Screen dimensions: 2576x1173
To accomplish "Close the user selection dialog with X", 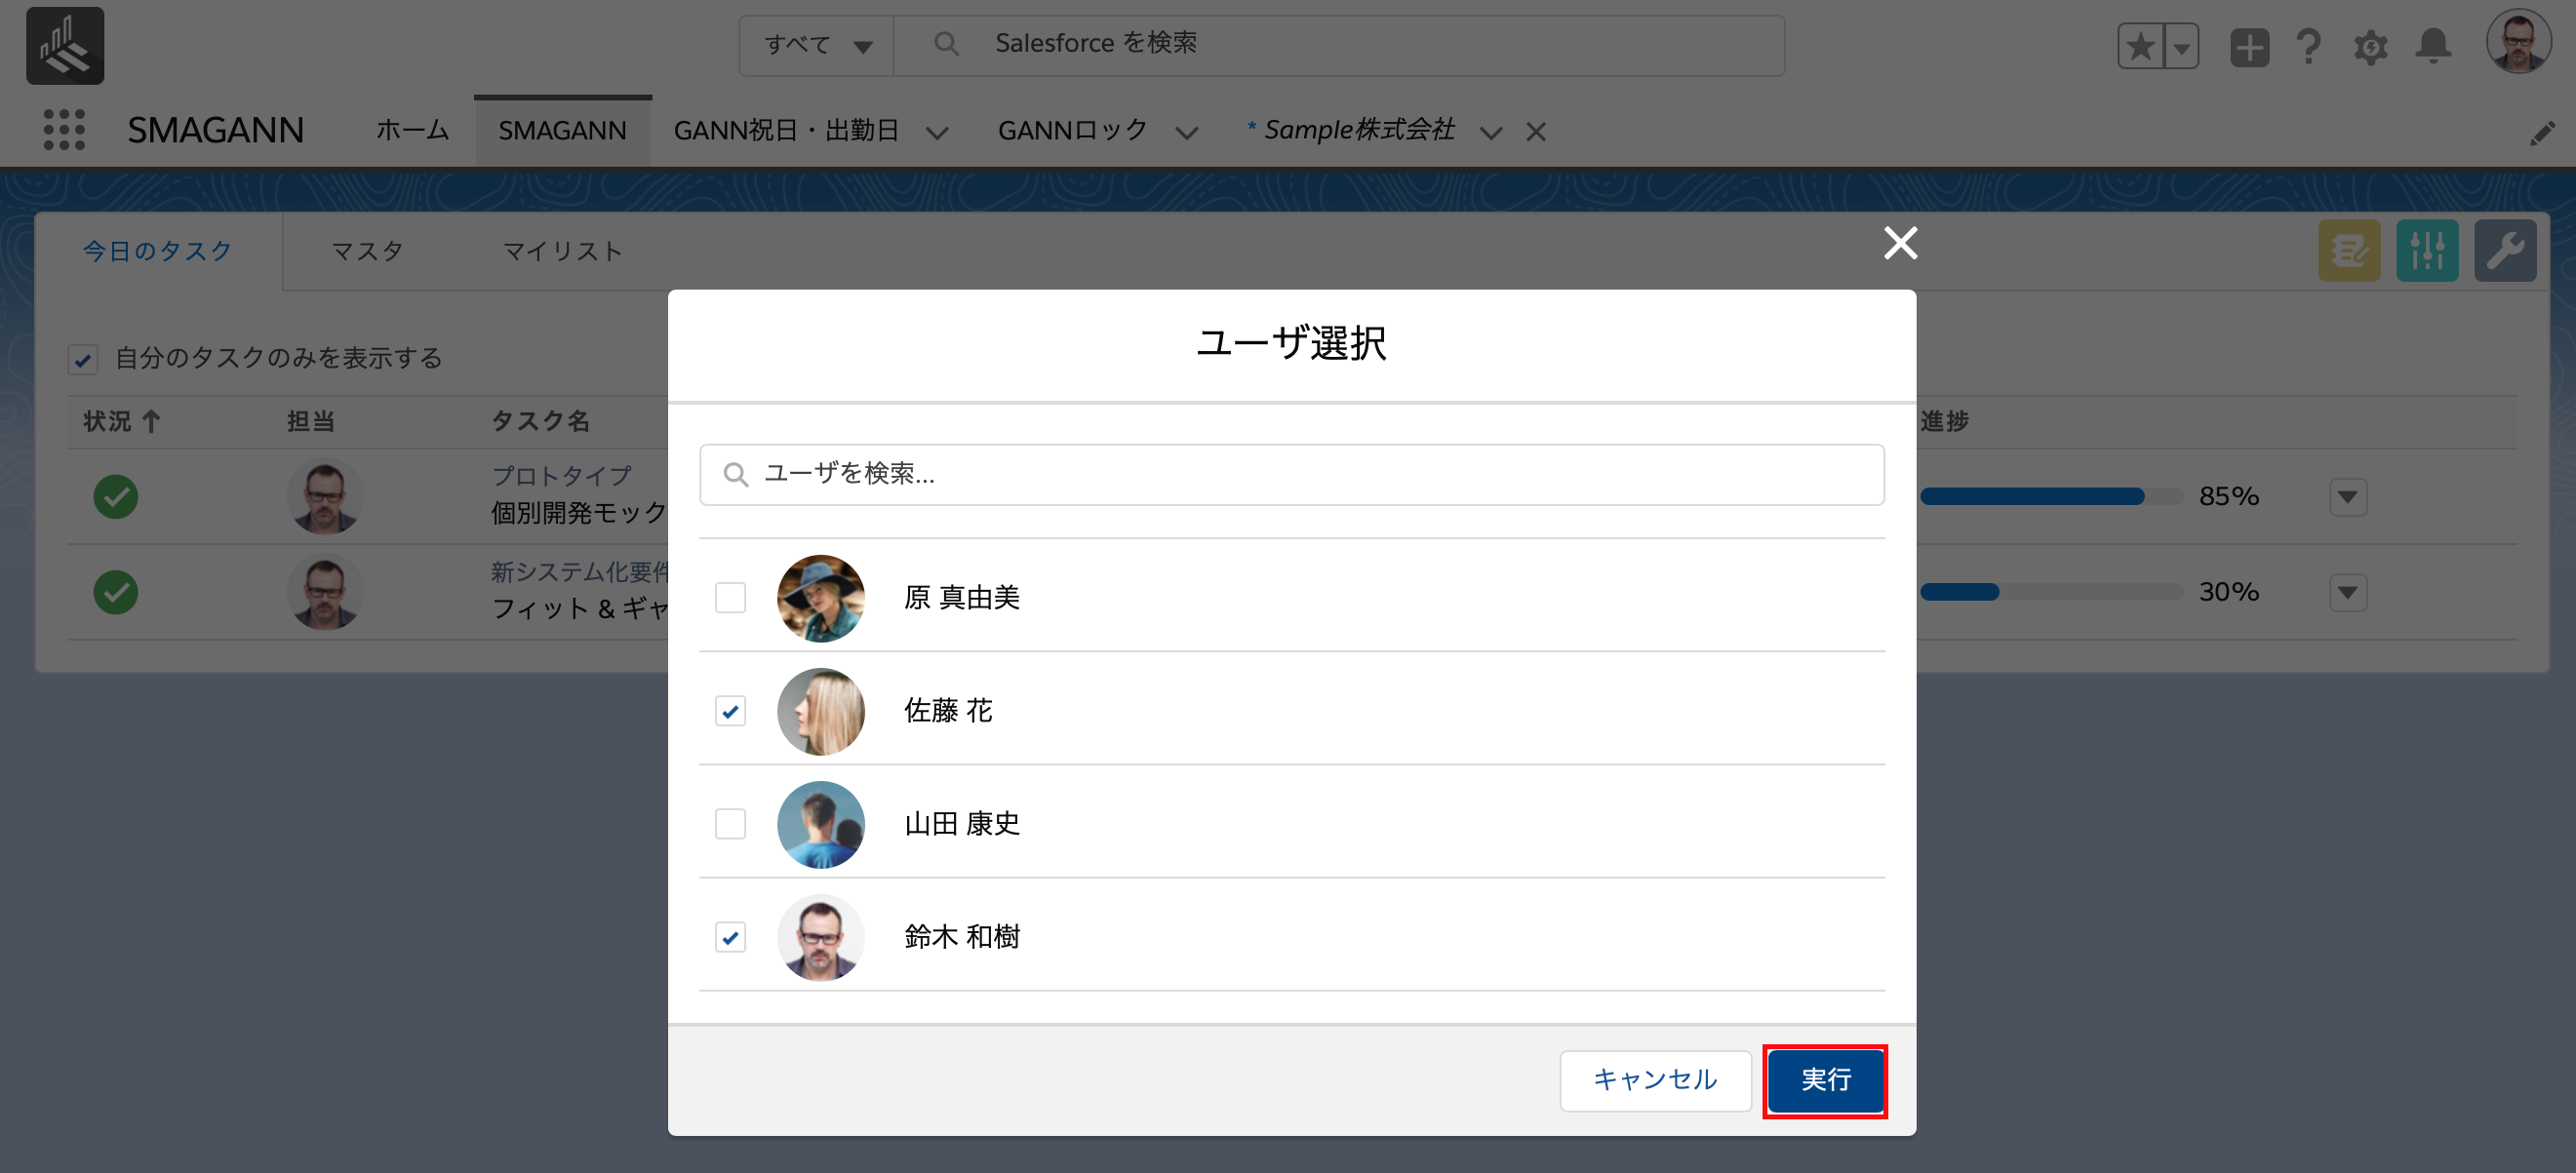I will (1900, 242).
